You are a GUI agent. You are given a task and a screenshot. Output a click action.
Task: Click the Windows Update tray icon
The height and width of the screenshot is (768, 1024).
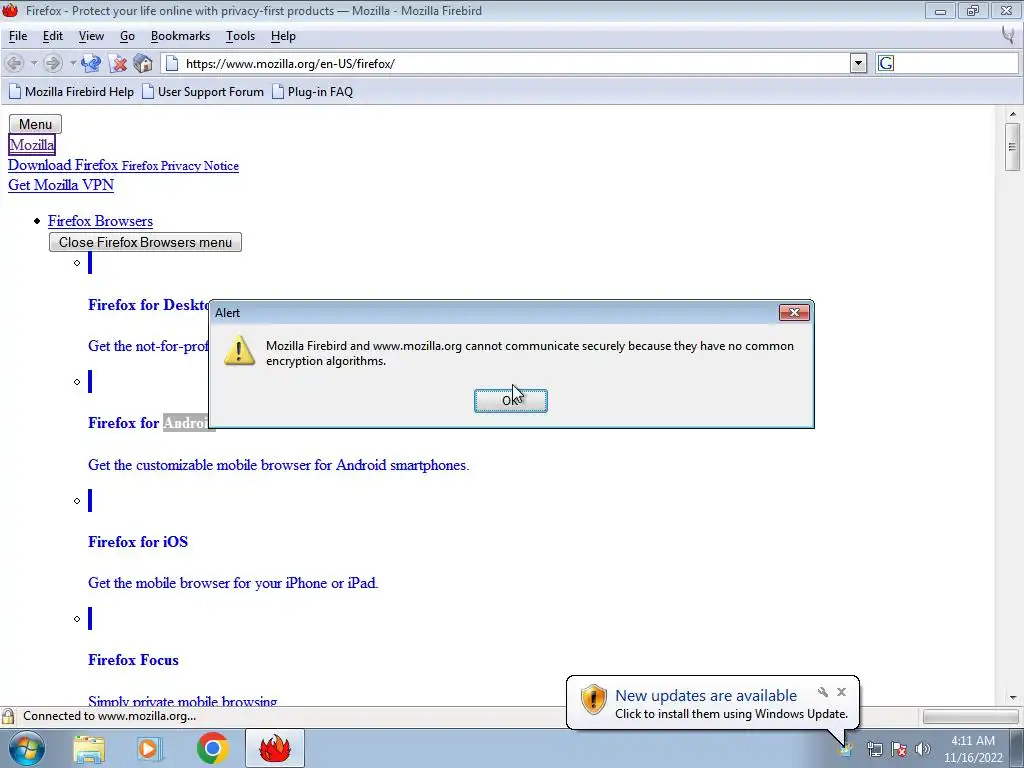846,749
